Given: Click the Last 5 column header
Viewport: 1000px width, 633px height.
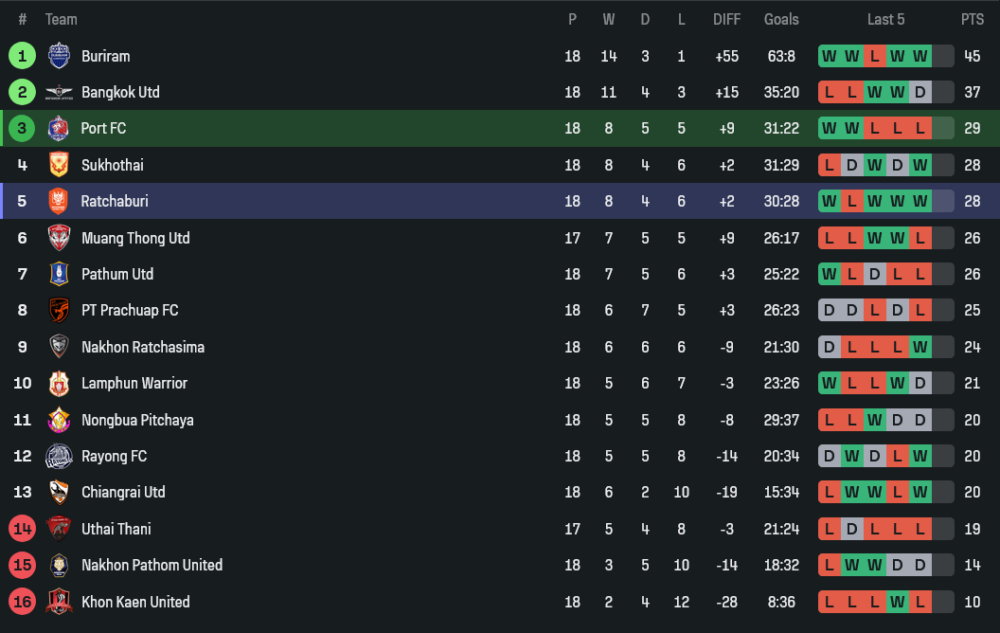Looking at the screenshot, I should (886, 19).
